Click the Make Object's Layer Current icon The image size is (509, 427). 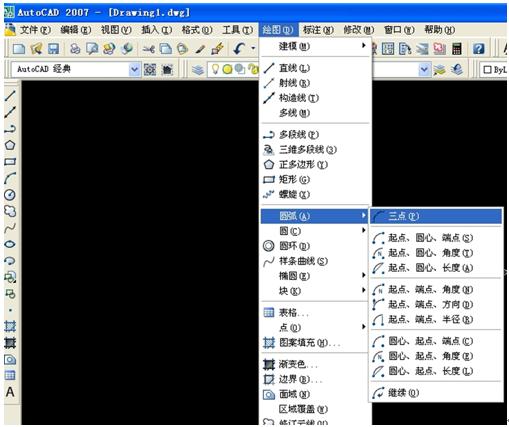coord(440,70)
